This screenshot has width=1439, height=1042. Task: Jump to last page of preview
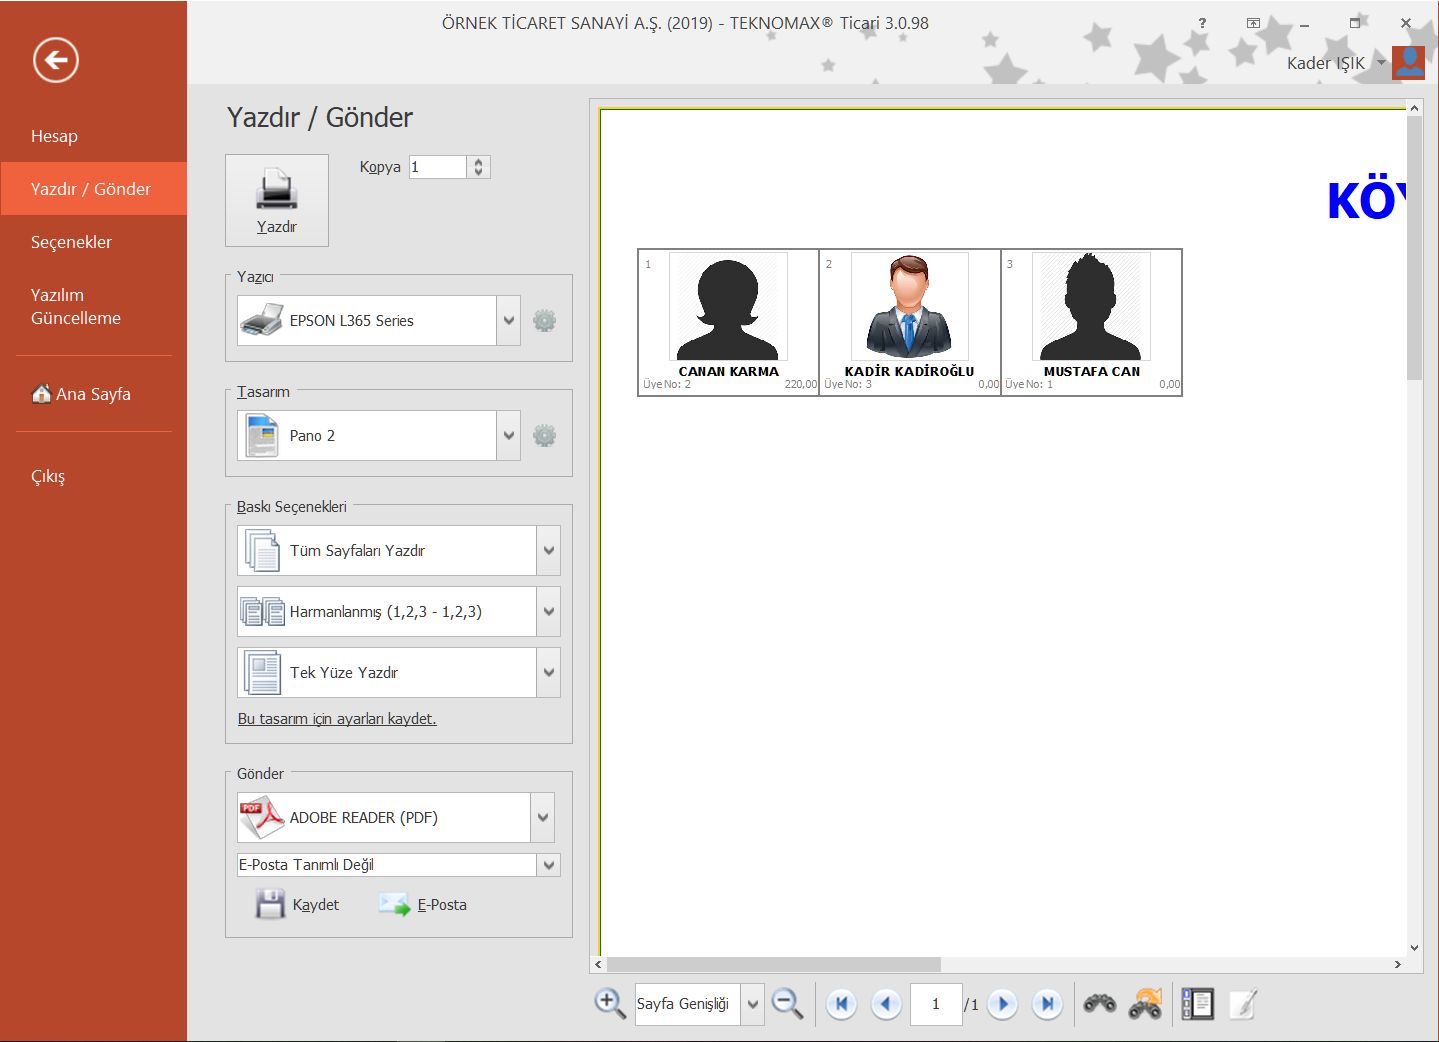pyautogui.click(x=1047, y=1004)
